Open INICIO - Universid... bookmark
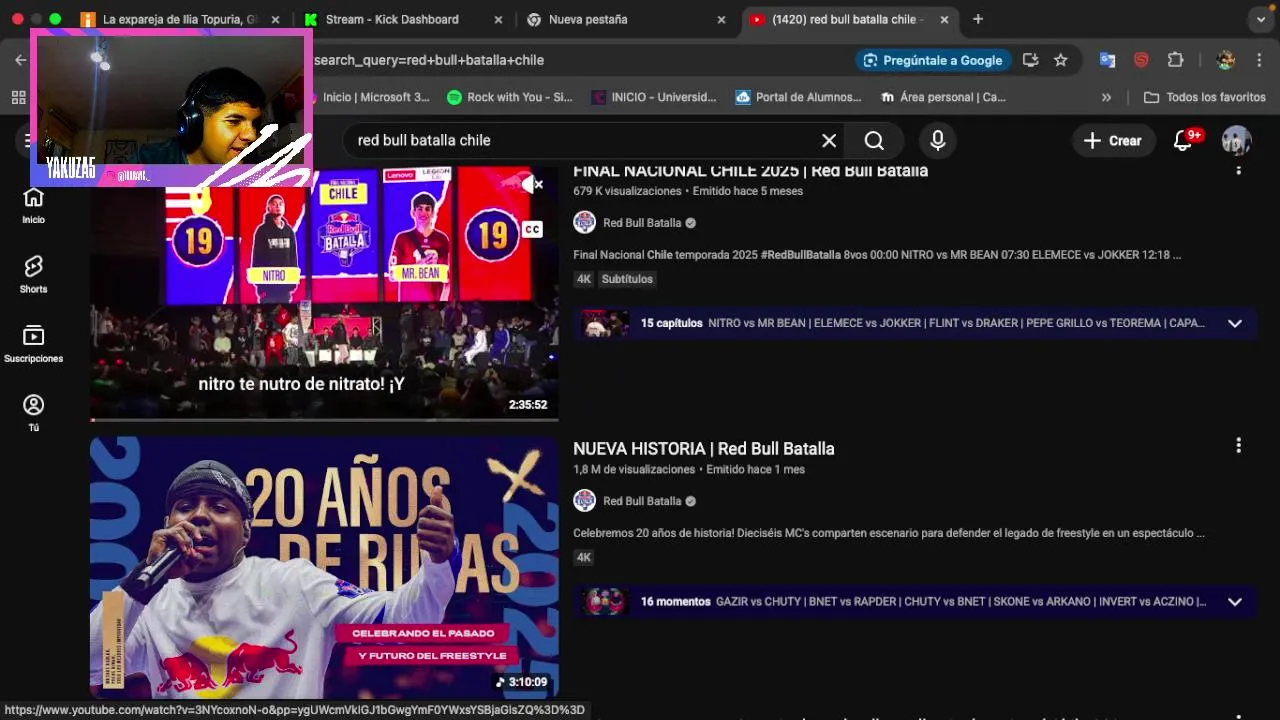Image resolution: width=1280 pixels, height=720 pixels. coord(654,97)
